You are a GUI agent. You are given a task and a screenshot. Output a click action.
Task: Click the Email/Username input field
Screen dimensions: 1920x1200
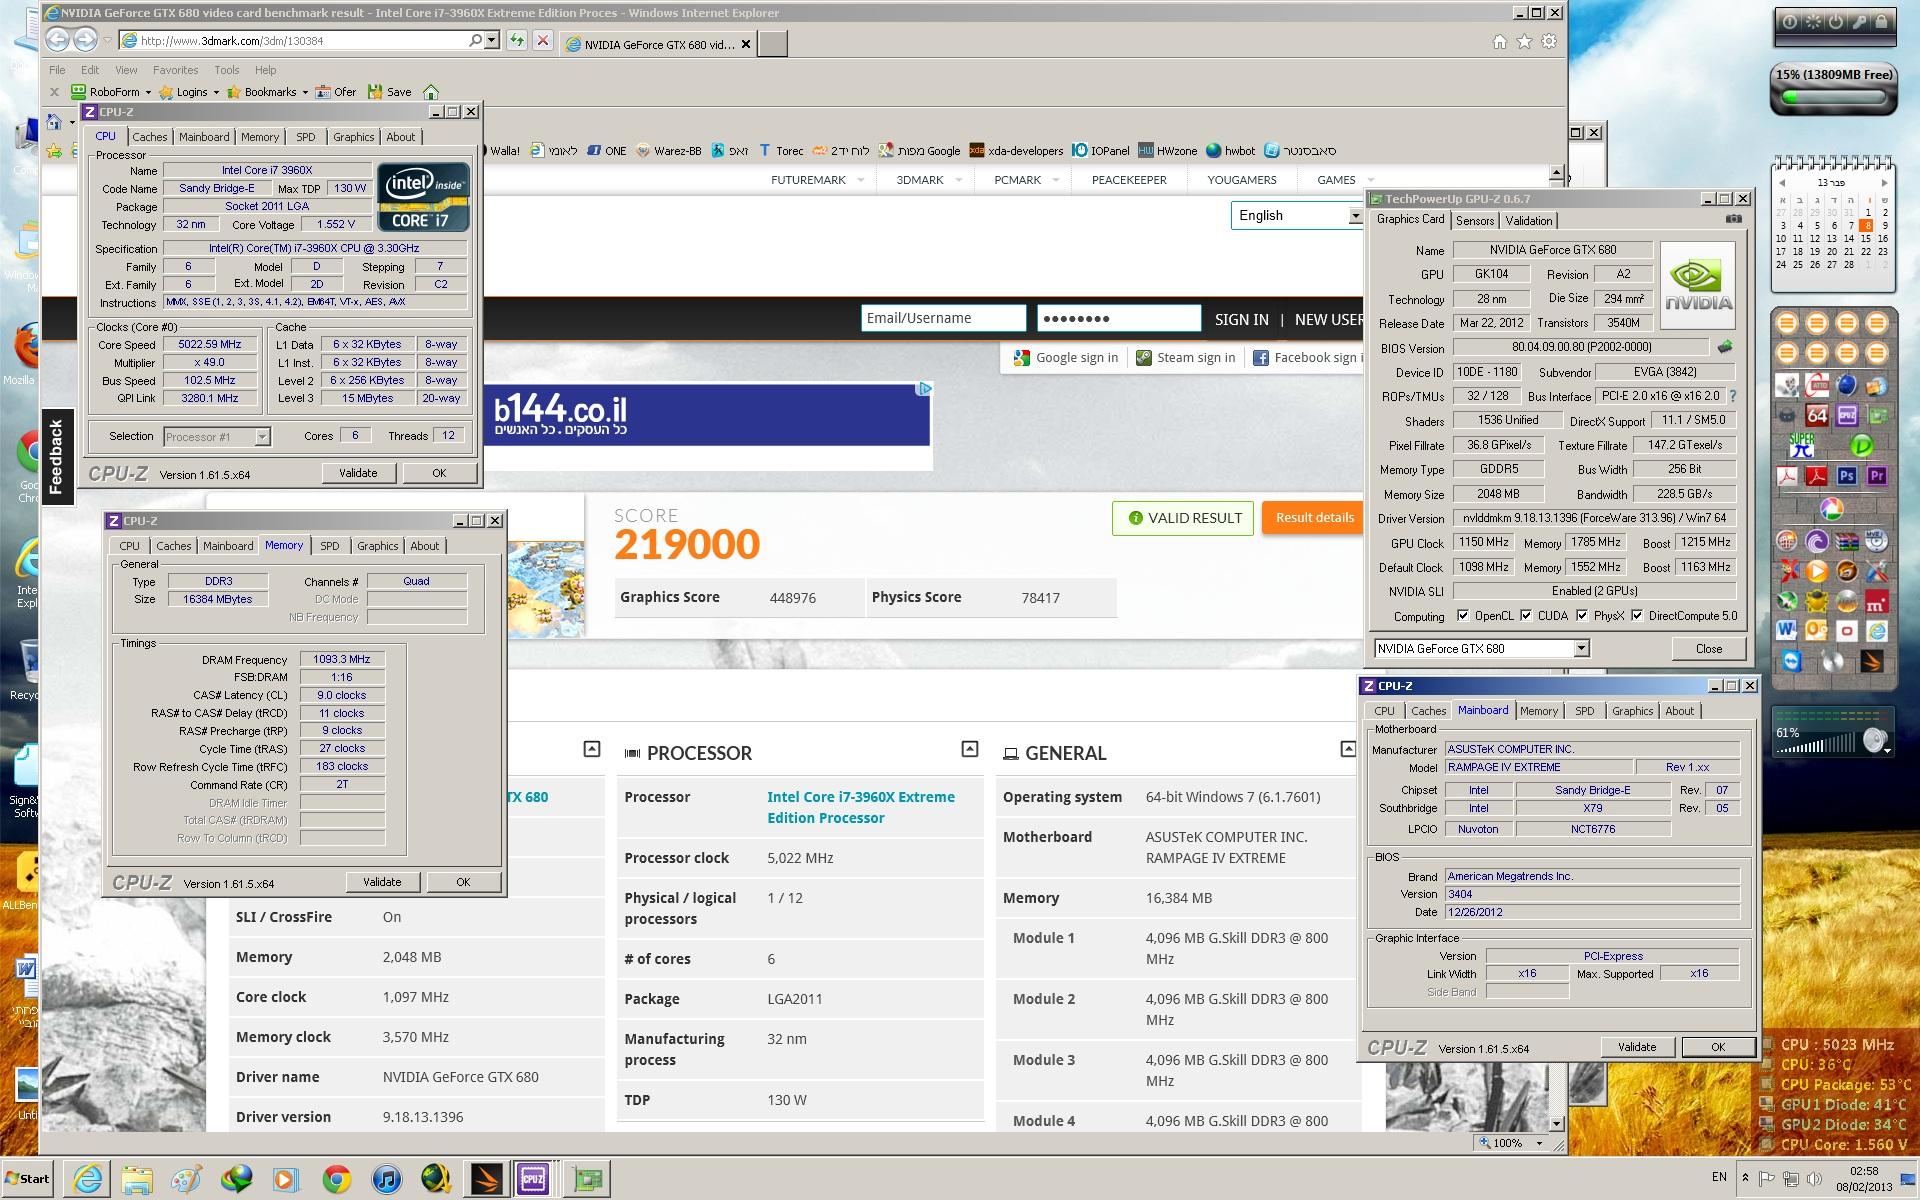(x=943, y=318)
